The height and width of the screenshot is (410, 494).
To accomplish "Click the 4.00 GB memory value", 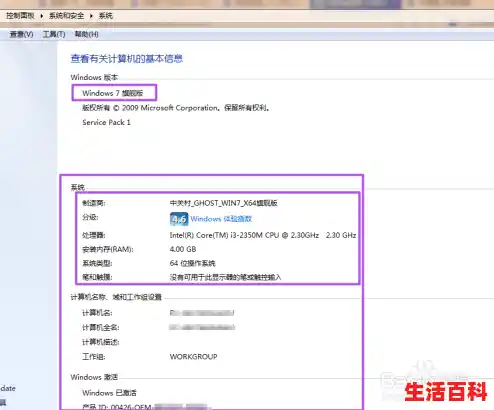I will [x=183, y=249].
